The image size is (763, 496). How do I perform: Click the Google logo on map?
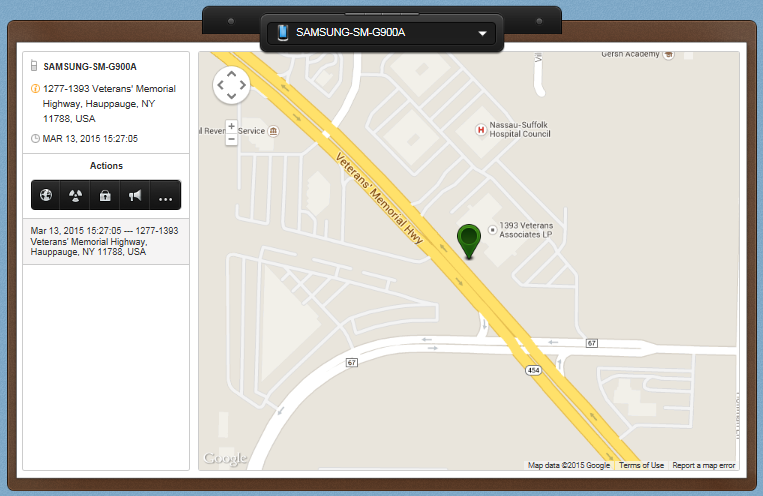[225, 458]
